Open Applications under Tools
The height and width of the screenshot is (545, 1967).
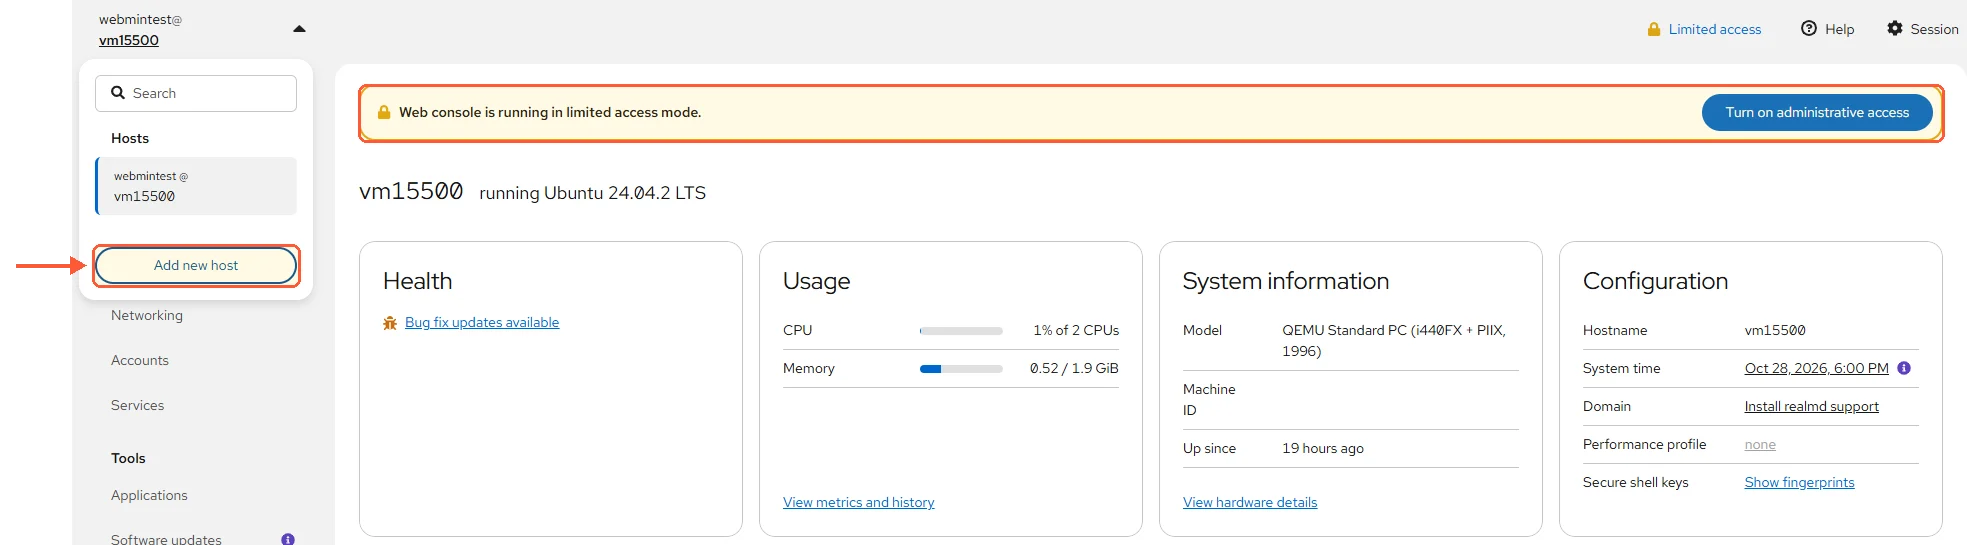pos(149,495)
